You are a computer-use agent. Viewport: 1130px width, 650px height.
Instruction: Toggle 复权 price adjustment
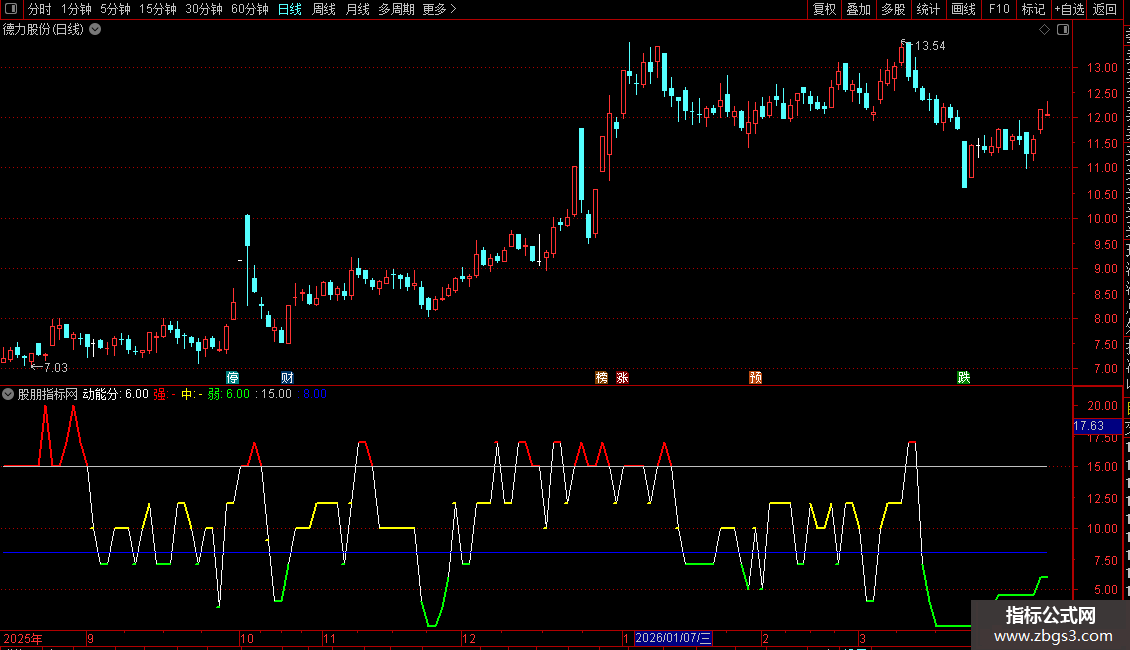click(x=824, y=9)
